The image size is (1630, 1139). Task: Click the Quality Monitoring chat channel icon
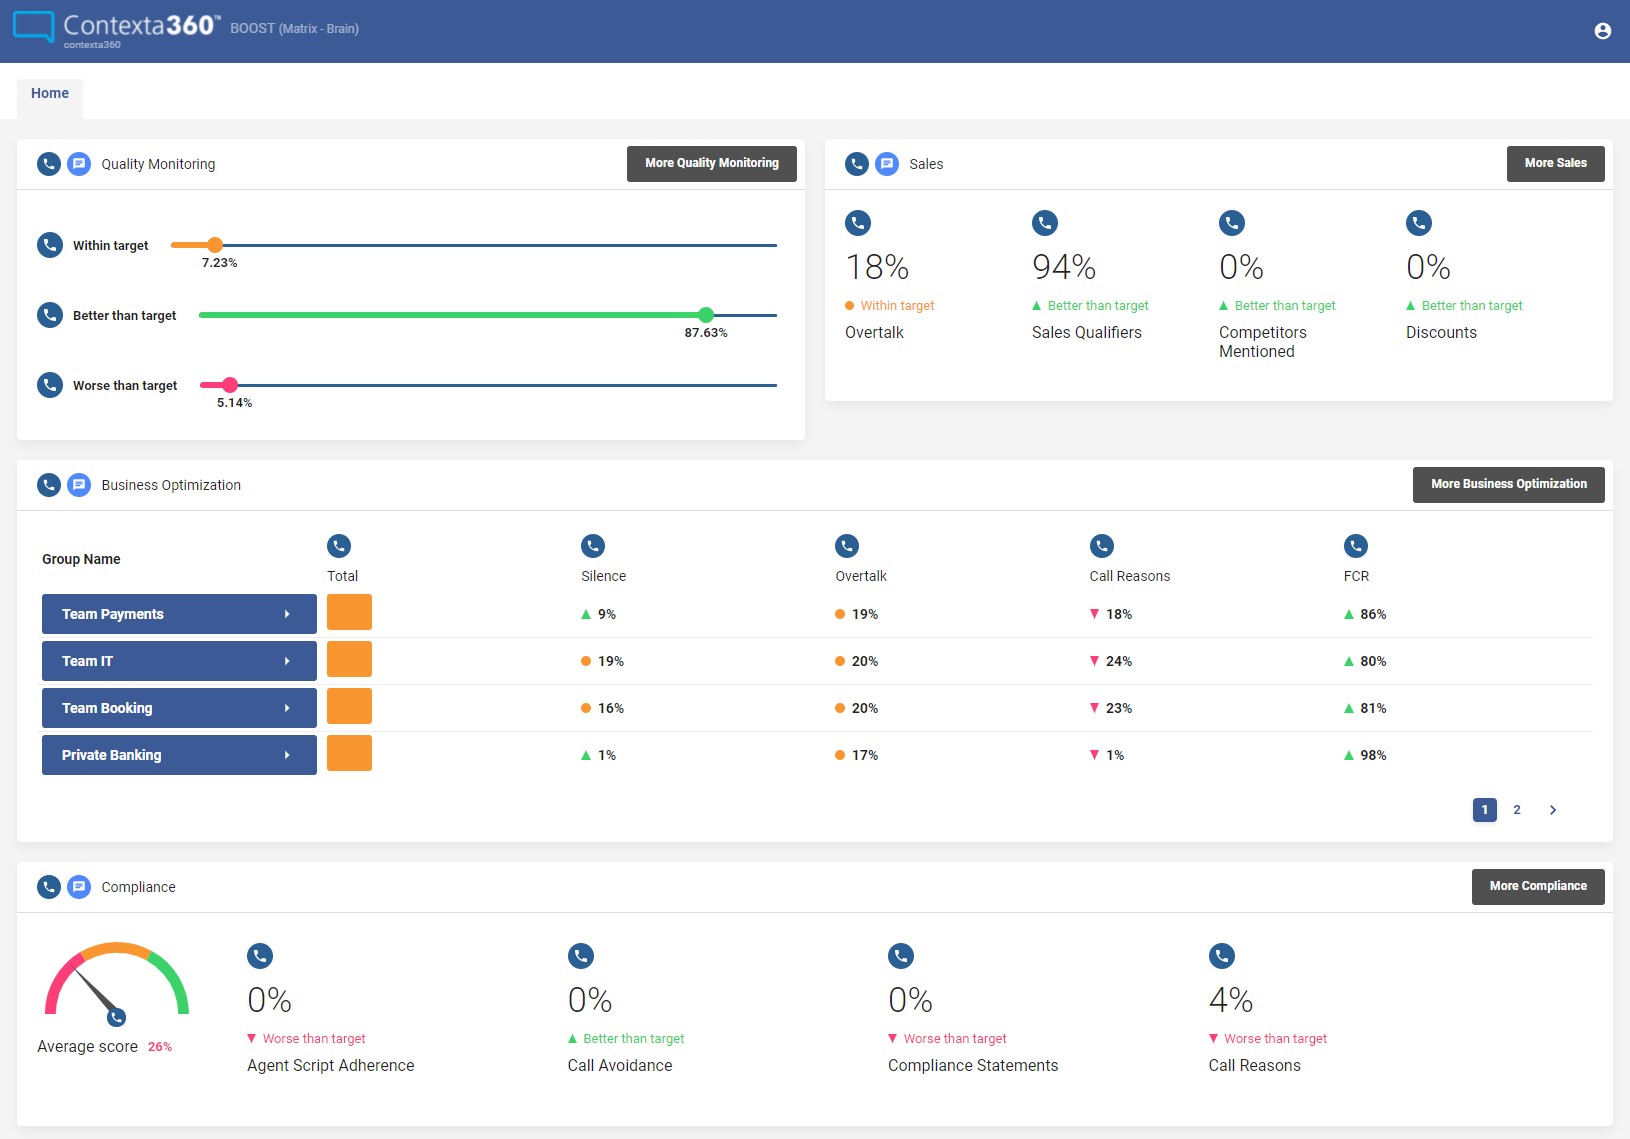tap(79, 164)
